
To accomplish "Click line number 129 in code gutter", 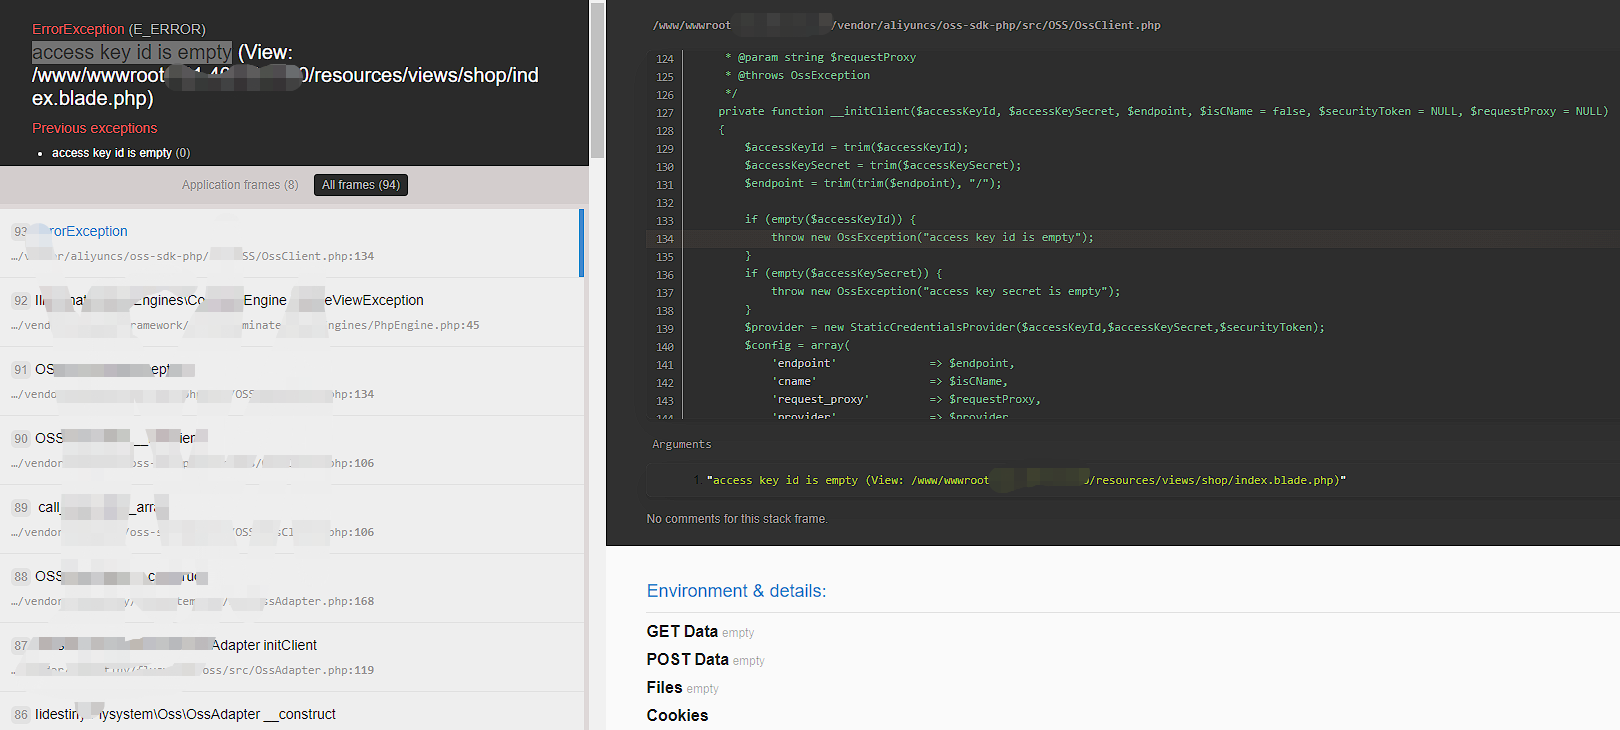I will pos(665,149).
